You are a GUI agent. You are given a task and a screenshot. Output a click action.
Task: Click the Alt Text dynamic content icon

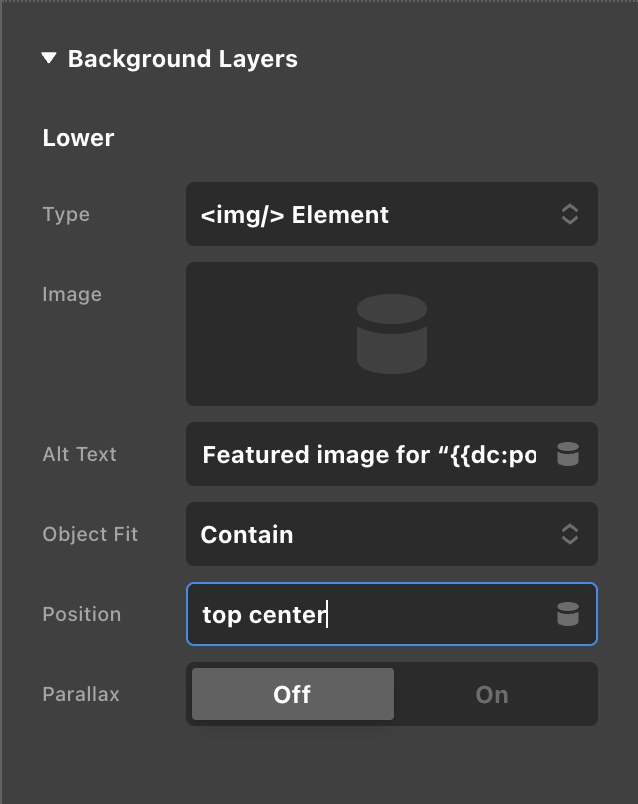point(568,455)
